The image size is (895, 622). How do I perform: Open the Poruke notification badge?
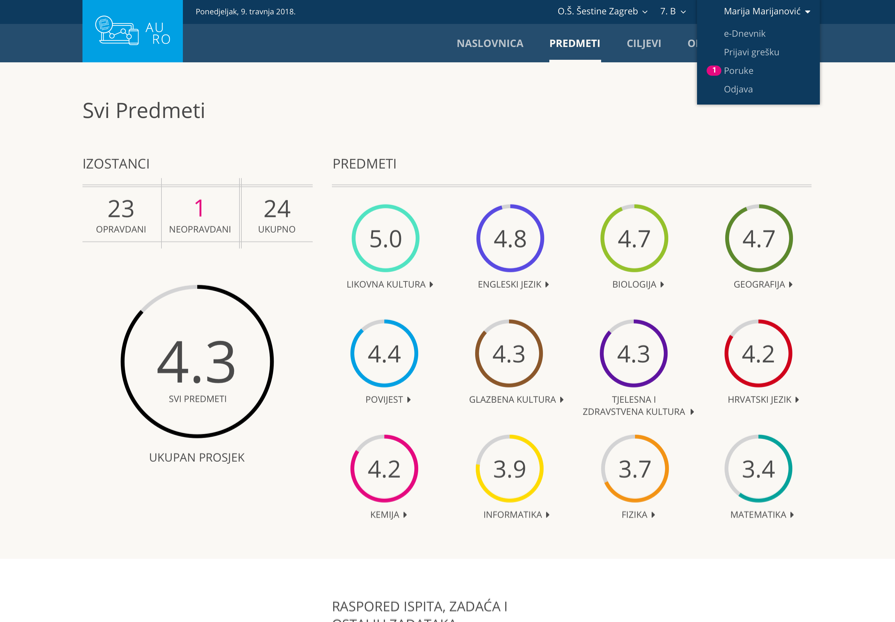[x=713, y=71]
